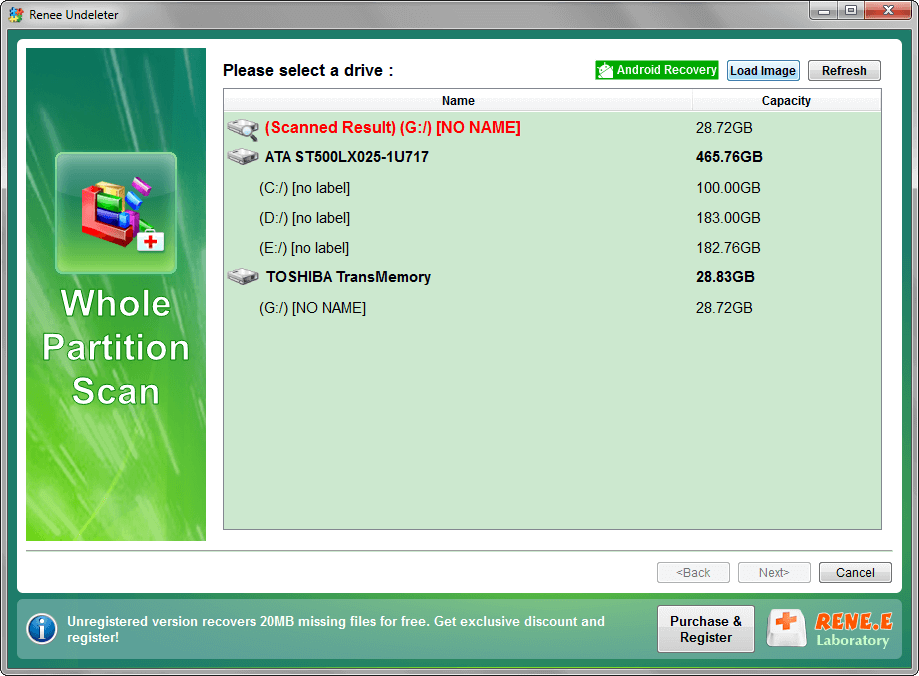This screenshot has width=919, height=676.
Task: Close the Renee Undeleter window
Action: (x=888, y=11)
